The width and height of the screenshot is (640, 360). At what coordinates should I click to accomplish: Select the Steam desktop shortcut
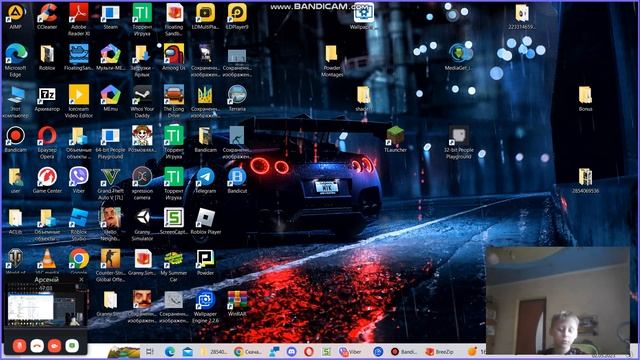pyautogui.click(x=110, y=13)
